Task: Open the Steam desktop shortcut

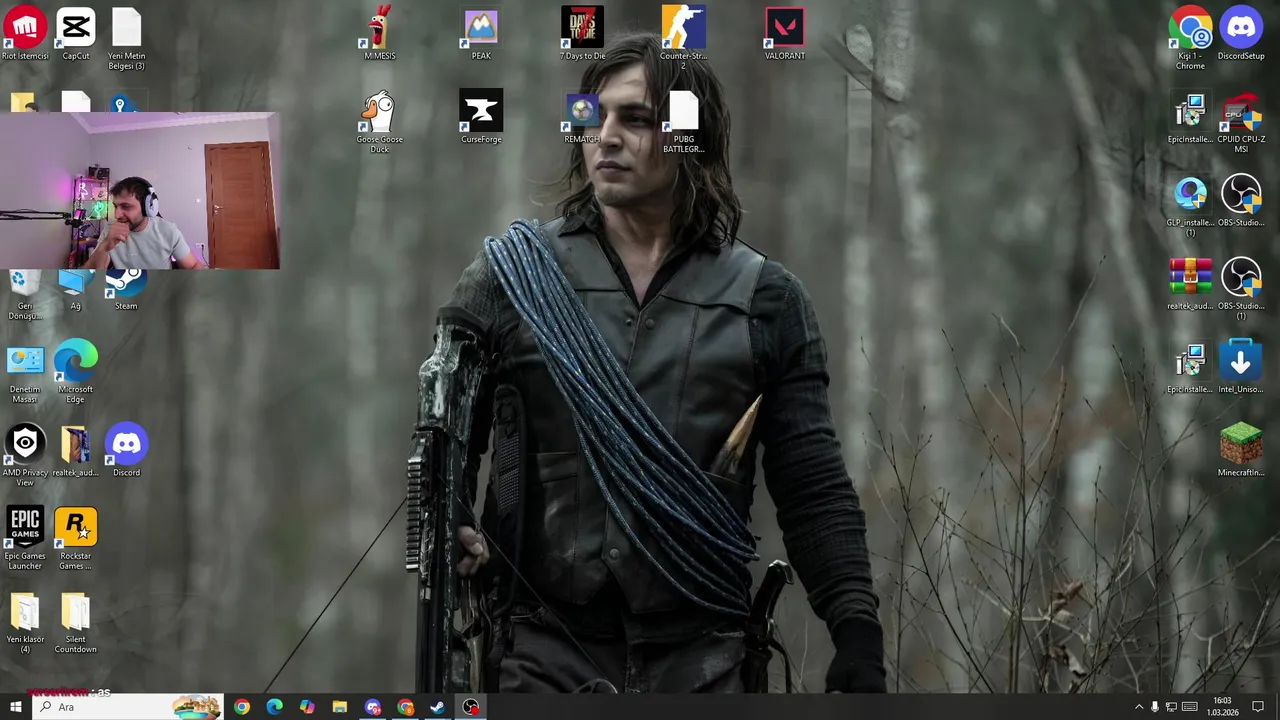Action: pos(126,290)
